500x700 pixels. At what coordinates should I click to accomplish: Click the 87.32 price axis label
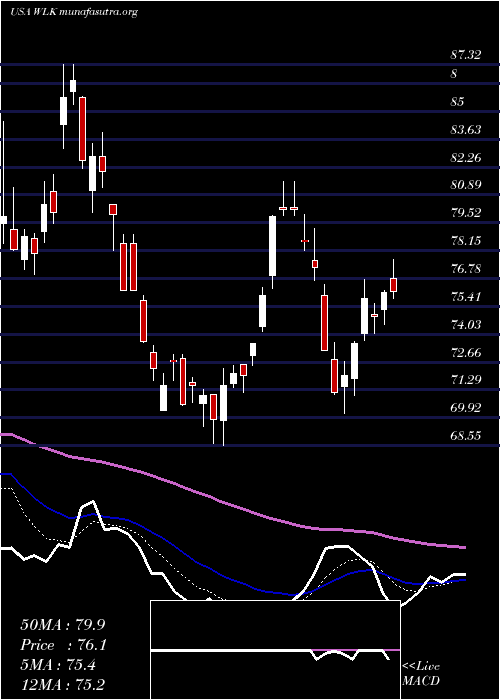coord(466,55)
